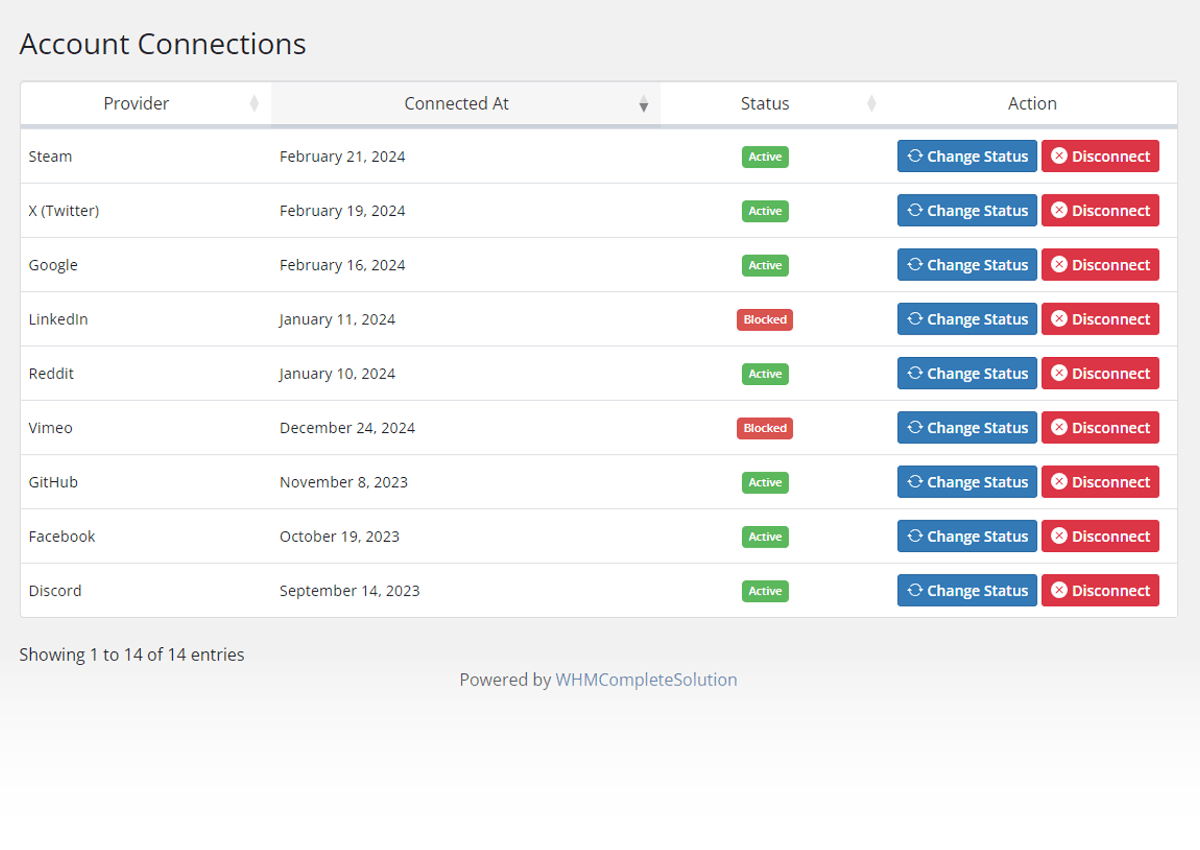Change Status for GitHub connection
Viewport: 1200px width, 850px height.
tap(967, 482)
